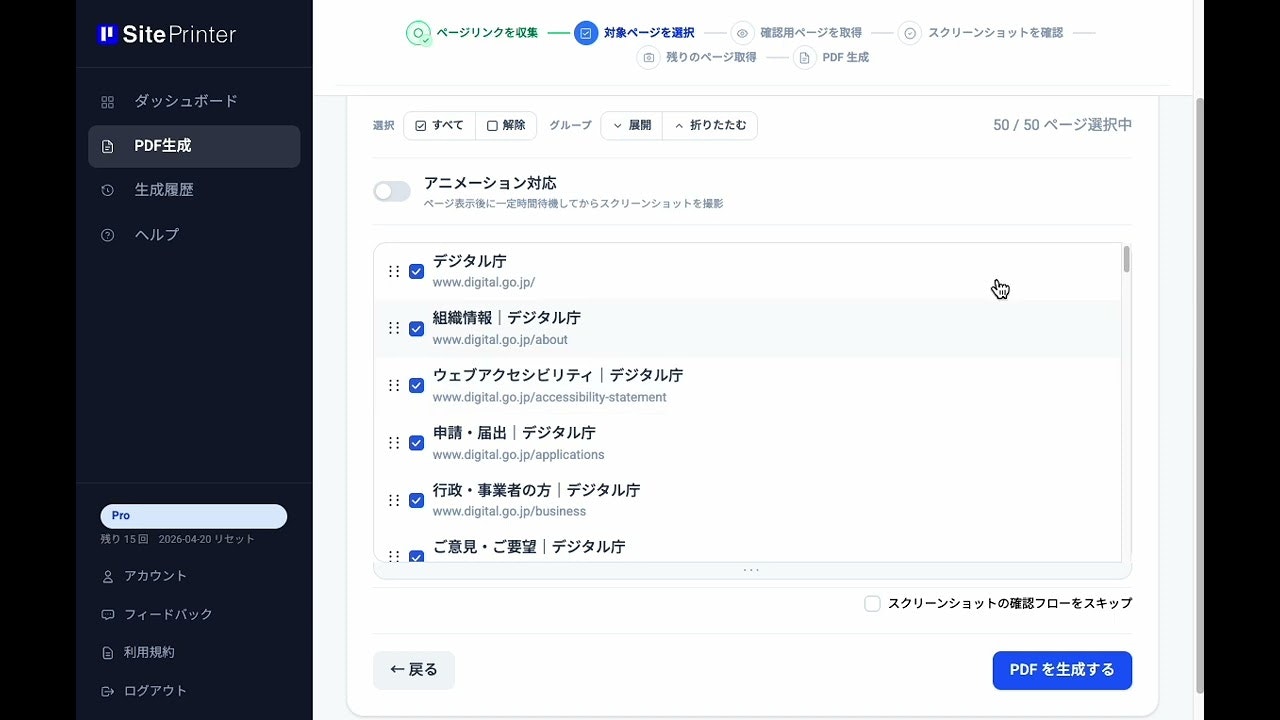Click drag handle of 組織情報 row
The width and height of the screenshot is (1280, 720).
click(394, 329)
